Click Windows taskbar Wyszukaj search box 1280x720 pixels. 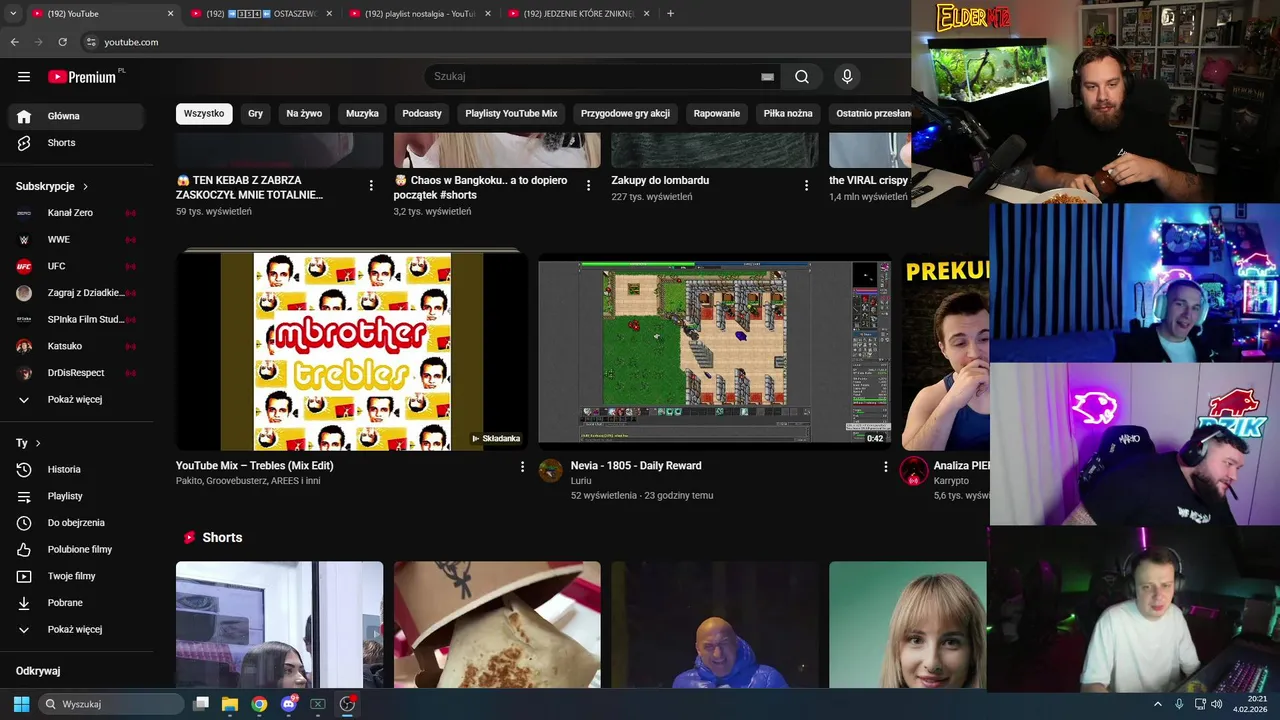[111, 704]
